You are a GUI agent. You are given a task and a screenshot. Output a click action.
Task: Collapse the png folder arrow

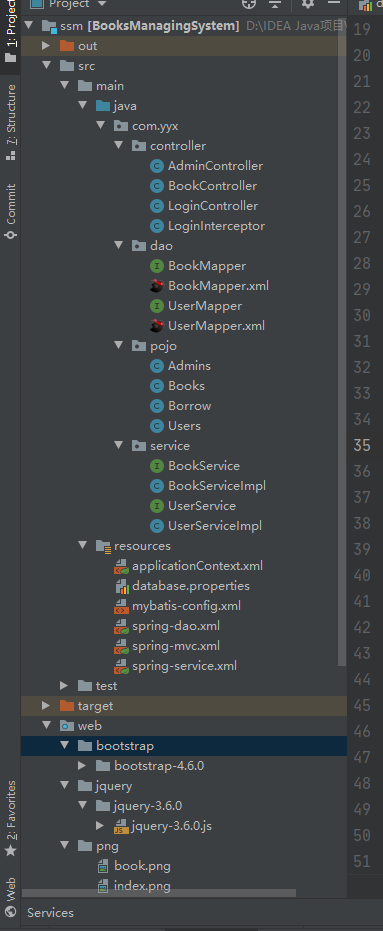click(64, 846)
